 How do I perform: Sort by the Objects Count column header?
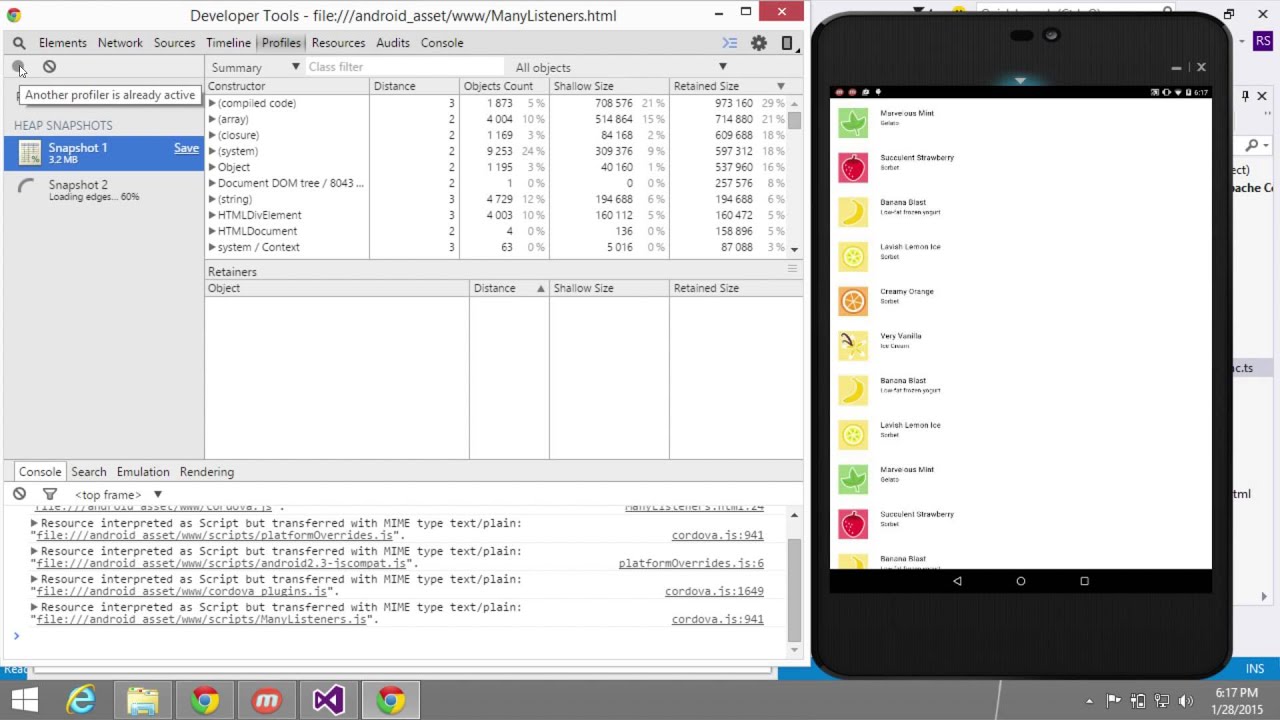point(504,86)
